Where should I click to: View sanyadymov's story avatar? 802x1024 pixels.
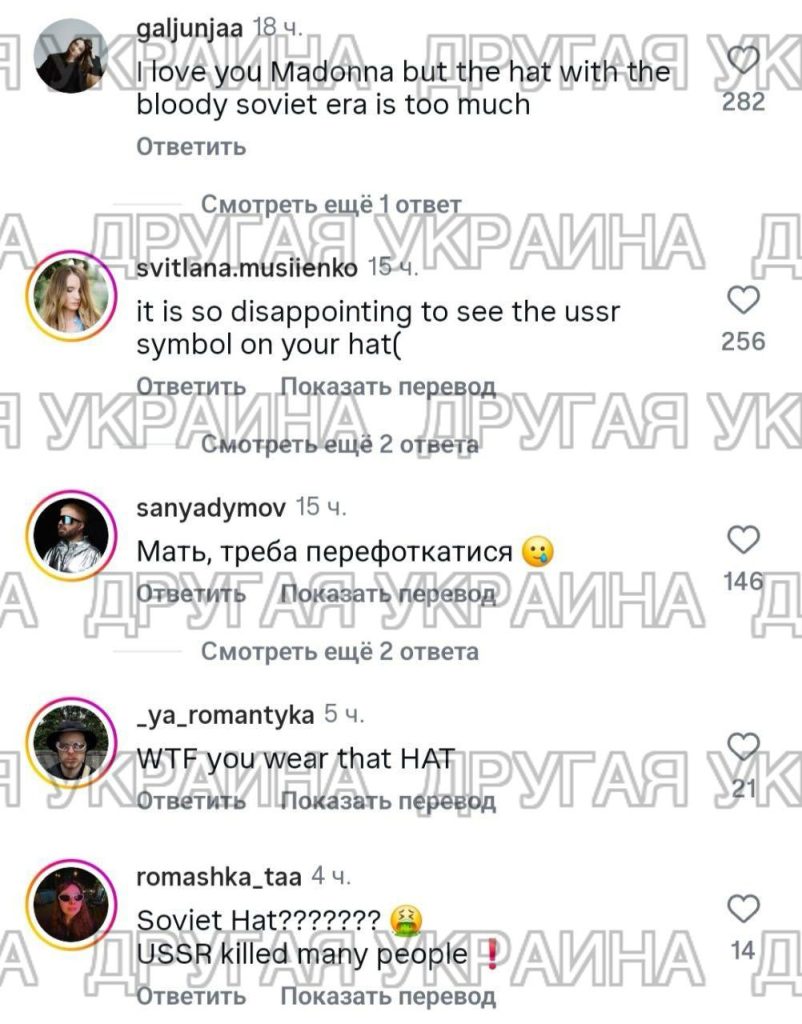(x=71, y=535)
